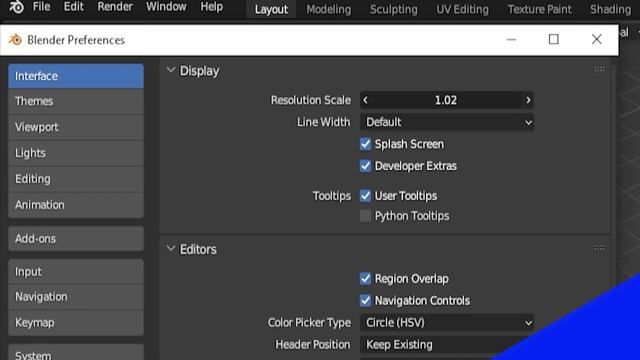The width and height of the screenshot is (640, 360).
Task: Minimize the Blender Preferences window
Action: 511,40
